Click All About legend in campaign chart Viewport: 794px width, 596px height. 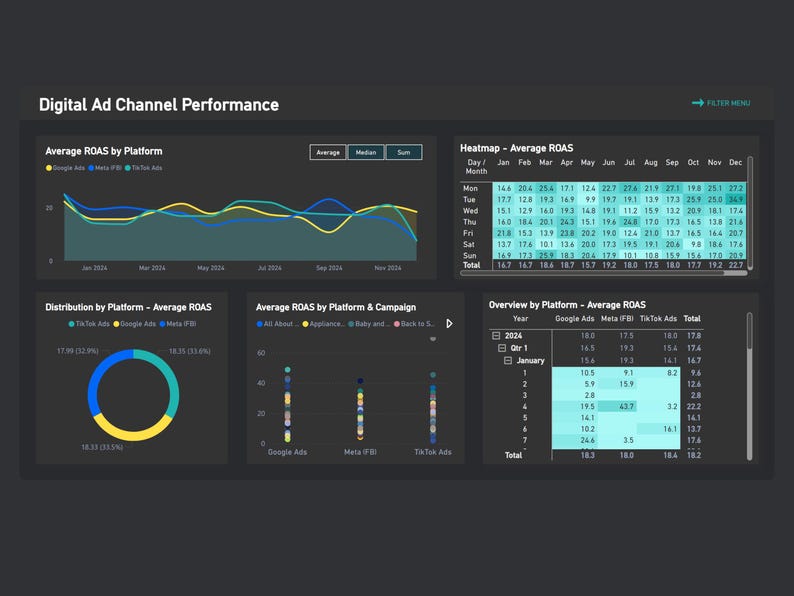point(278,324)
